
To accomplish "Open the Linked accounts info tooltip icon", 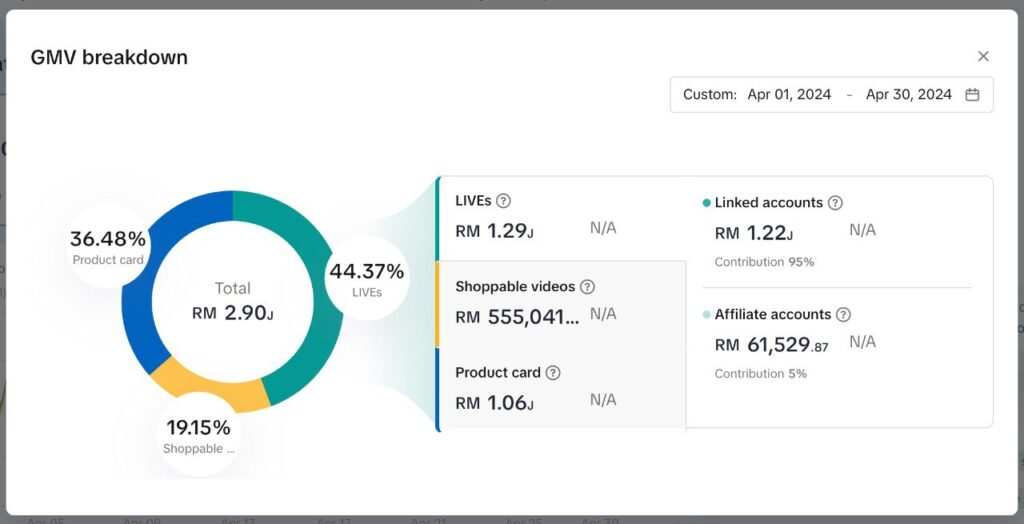I will click(835, 203).
